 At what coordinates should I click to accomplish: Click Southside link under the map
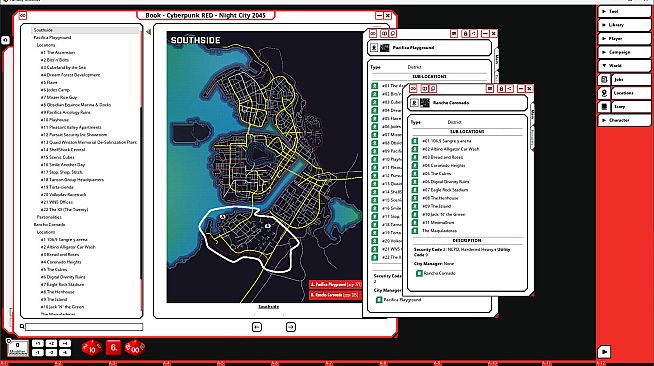269,307
